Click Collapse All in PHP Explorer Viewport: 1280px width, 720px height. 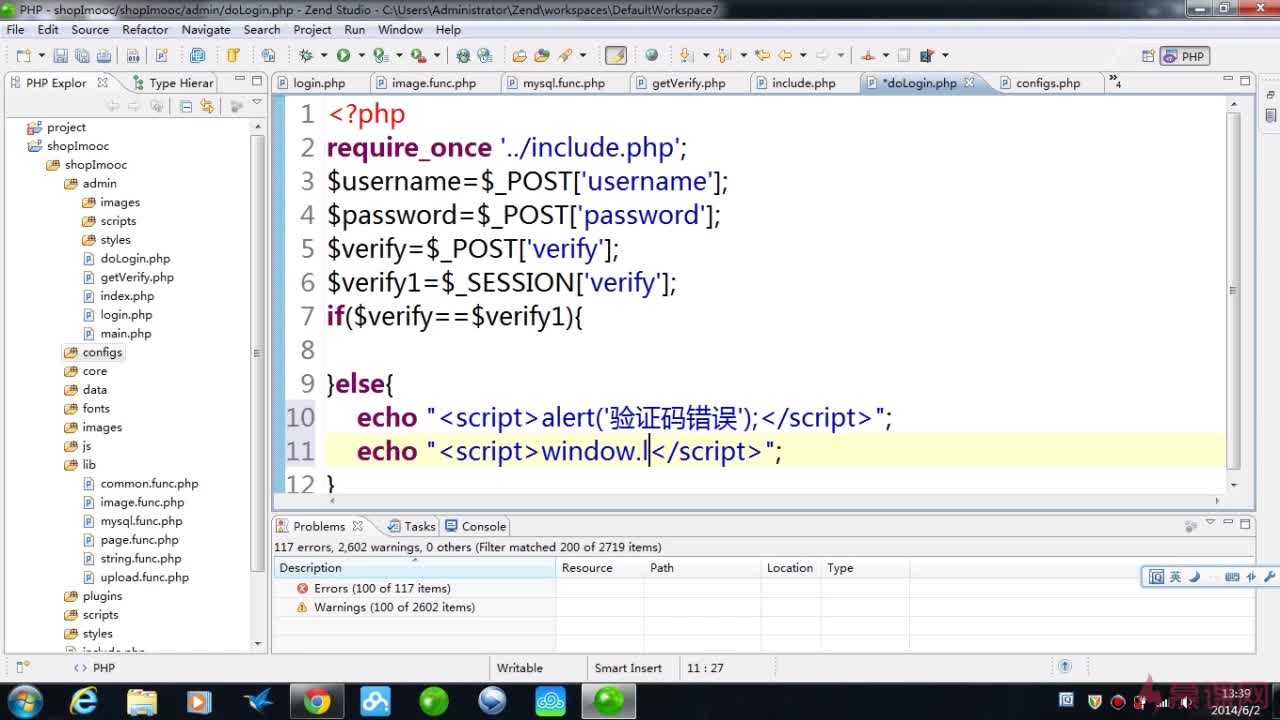[186, 106]
